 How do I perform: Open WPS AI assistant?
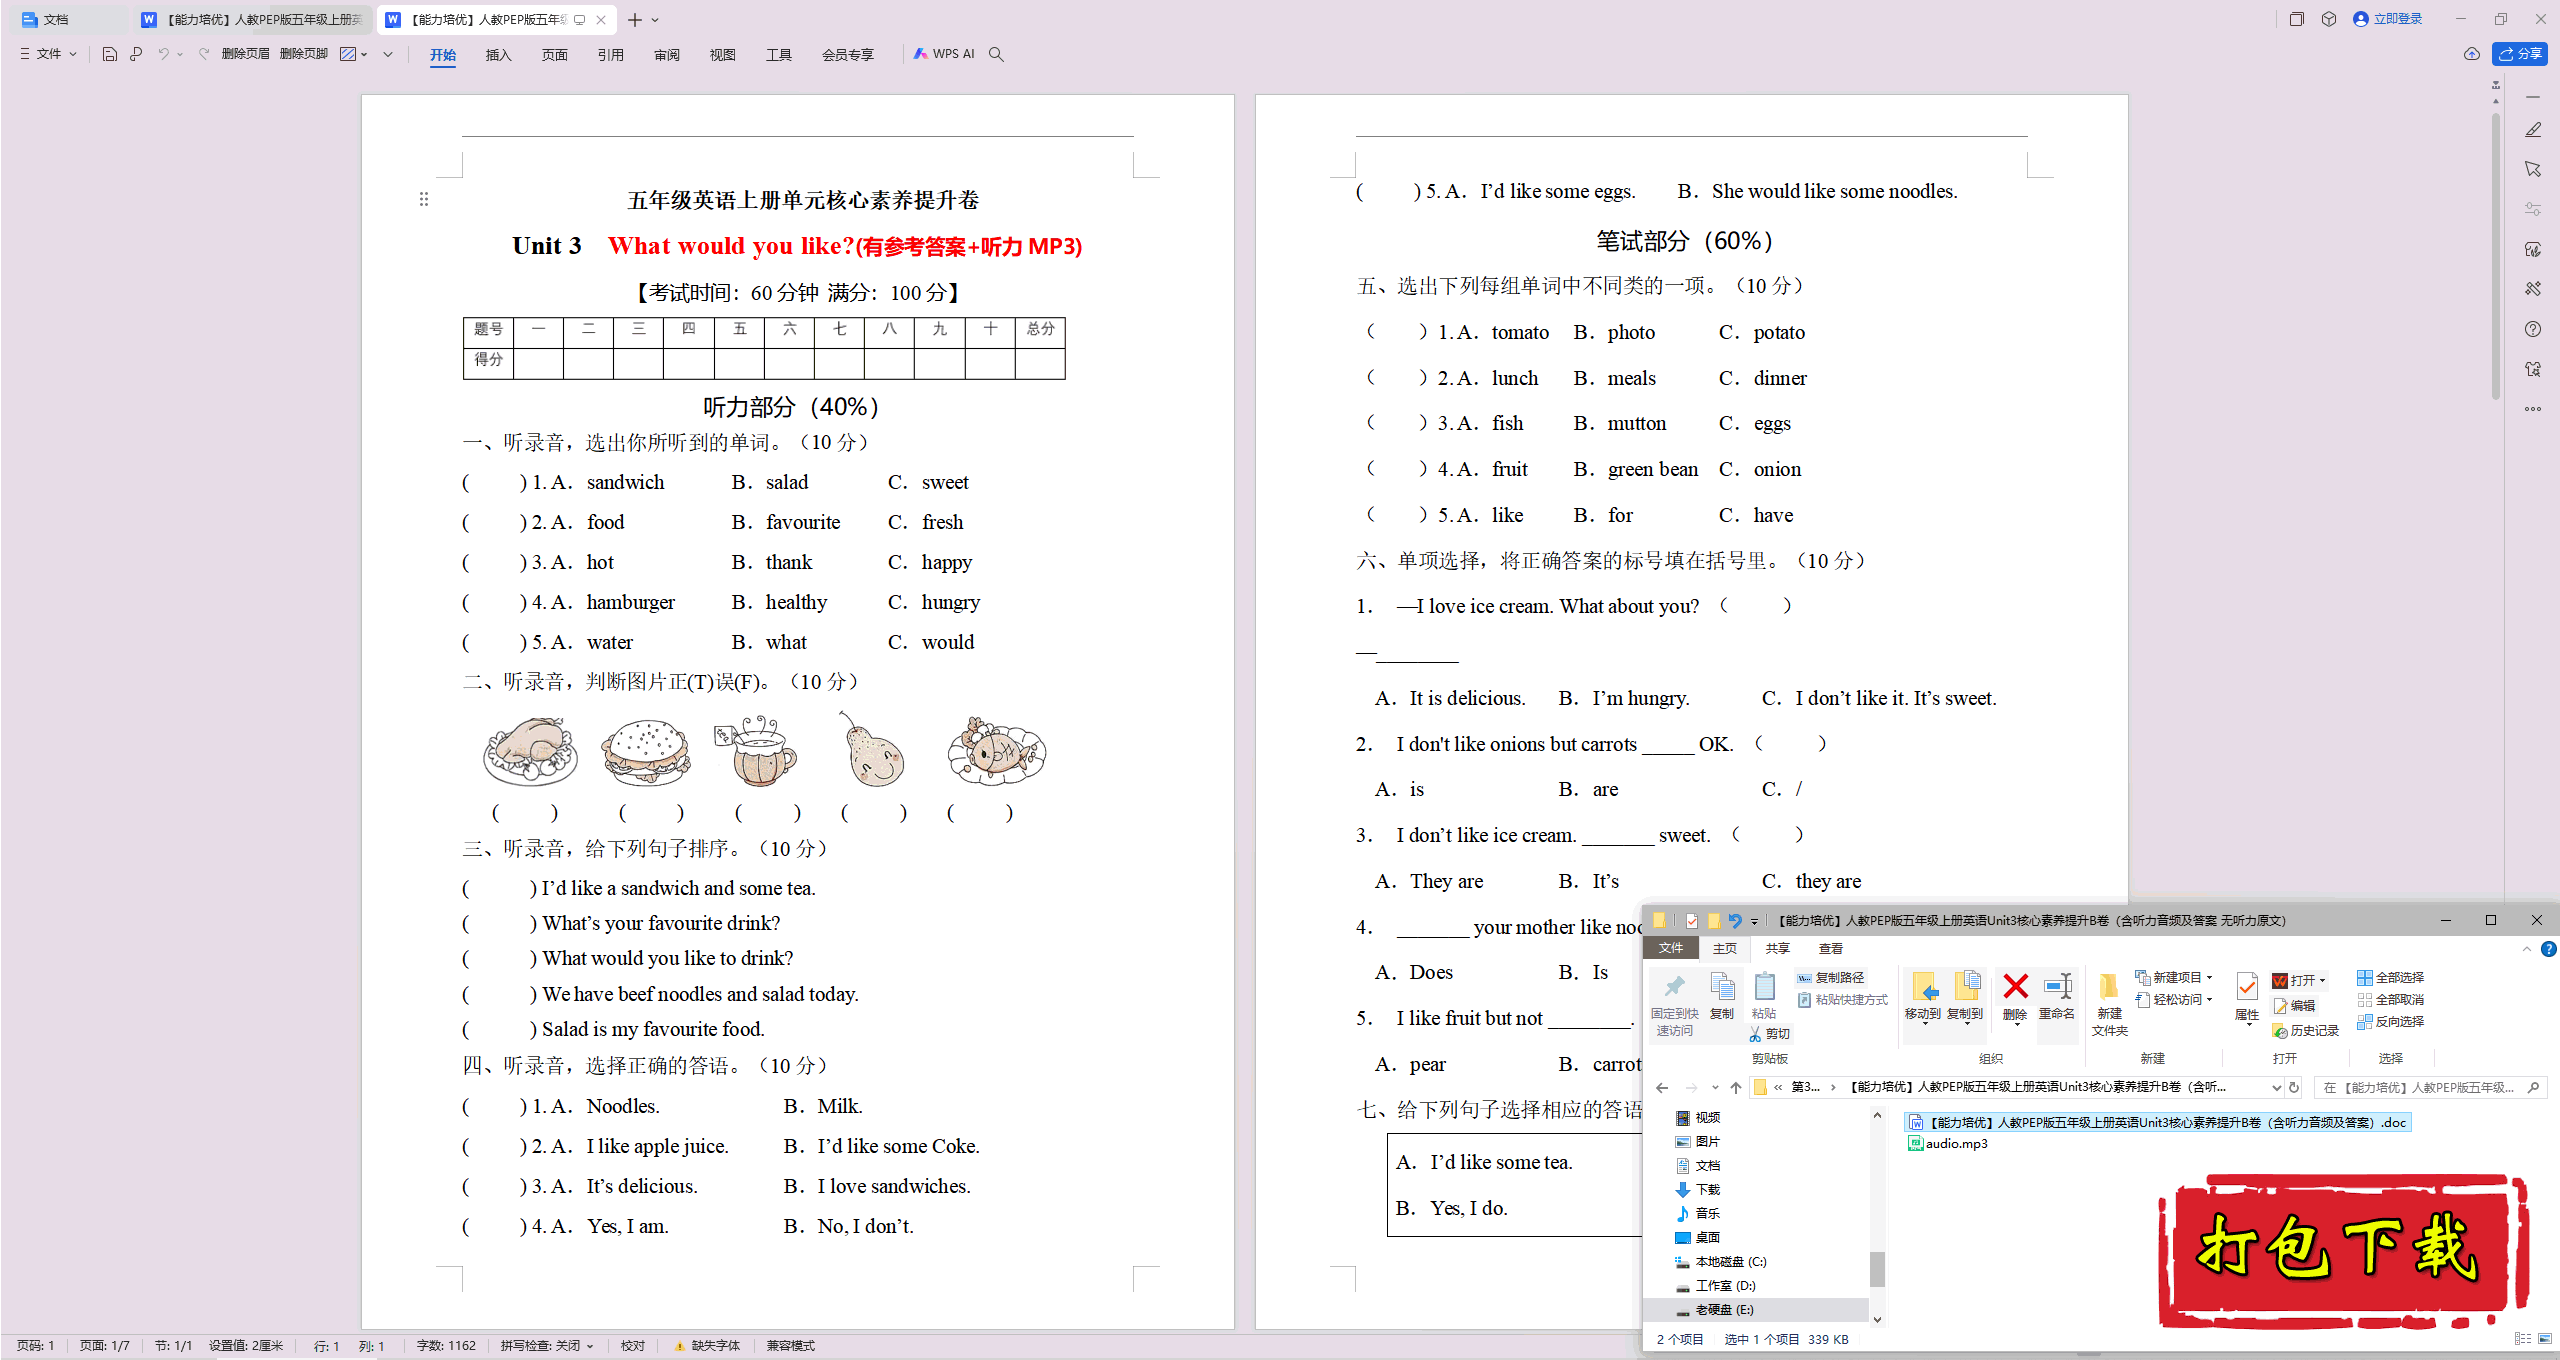(943, 54)
